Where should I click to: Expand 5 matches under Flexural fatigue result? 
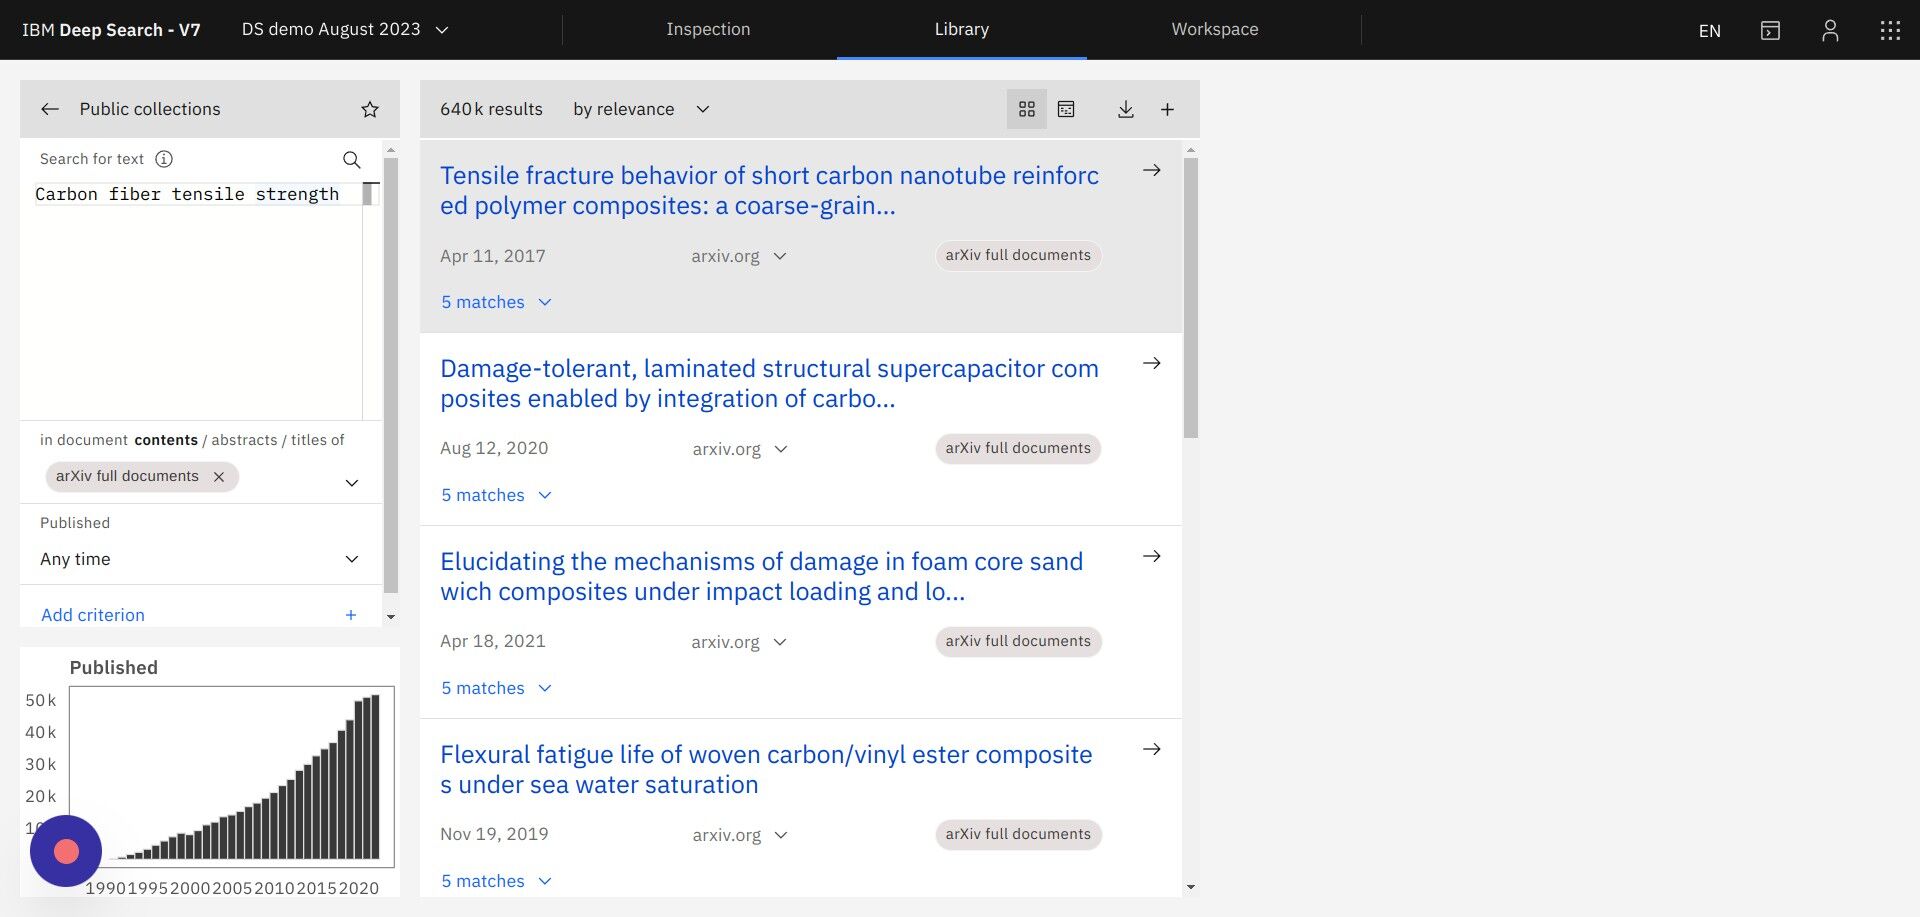click(x=497, y=881)
